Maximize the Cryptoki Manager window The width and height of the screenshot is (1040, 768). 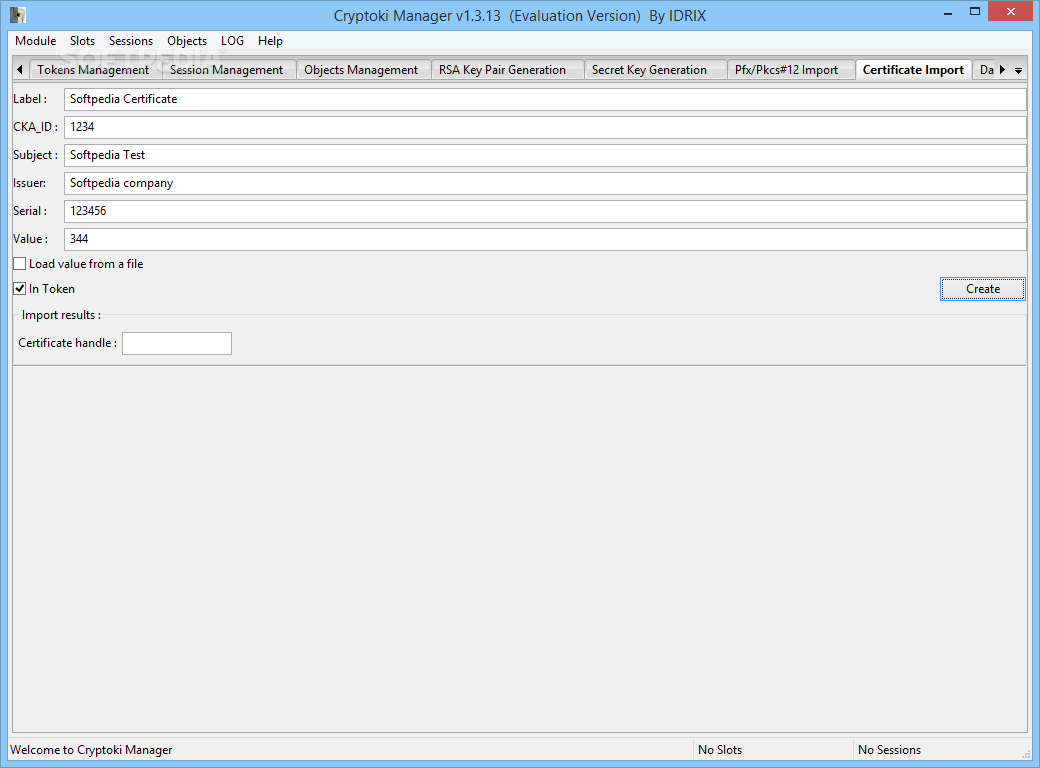tap(975, 13)
